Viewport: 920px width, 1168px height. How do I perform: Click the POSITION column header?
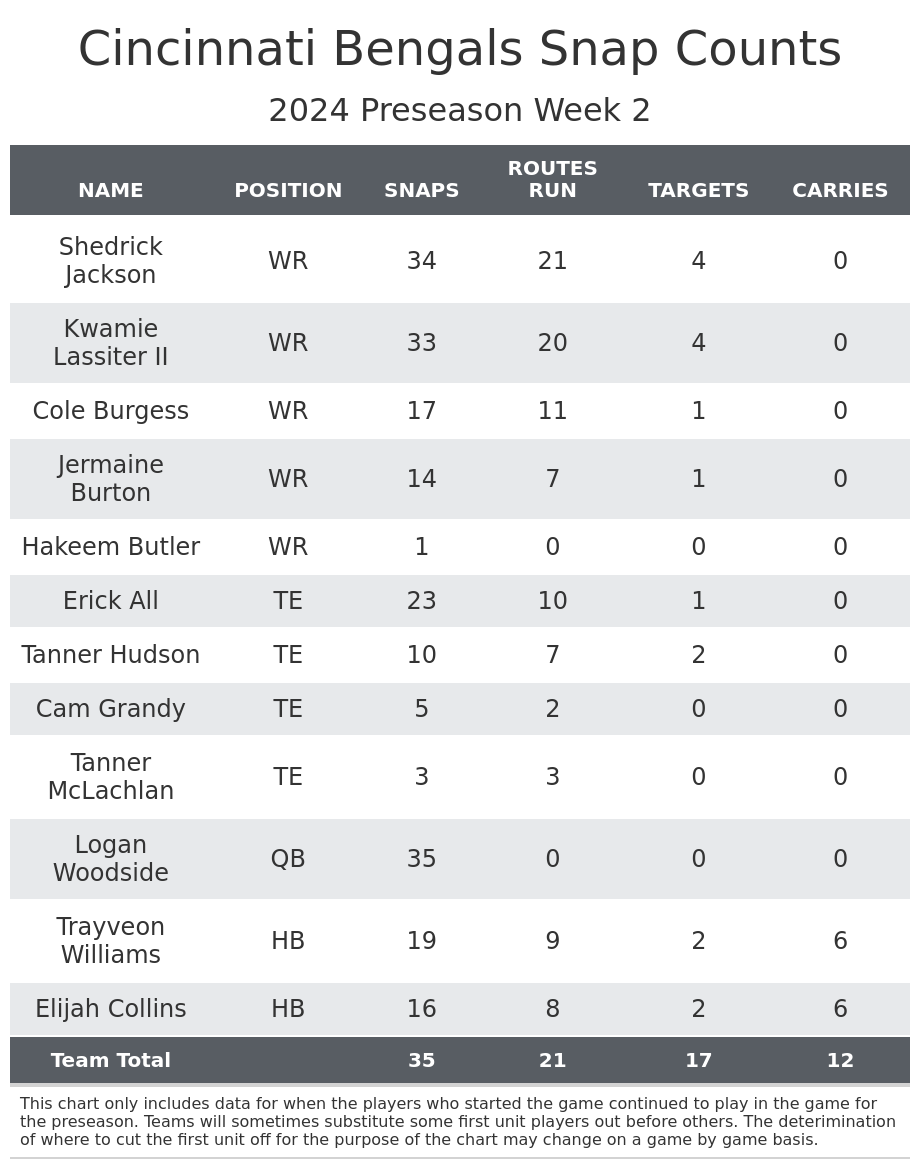[288, 191]
